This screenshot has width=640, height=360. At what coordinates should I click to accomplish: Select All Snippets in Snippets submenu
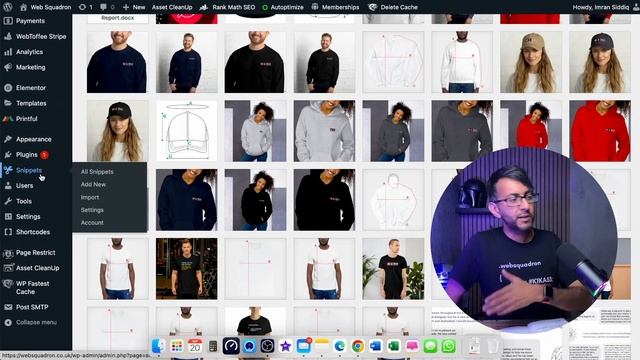(97, 172)
